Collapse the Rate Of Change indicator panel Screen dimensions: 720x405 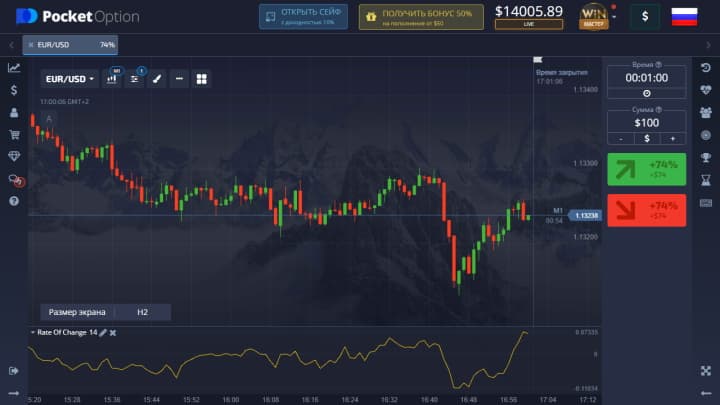tap(33, 332)
